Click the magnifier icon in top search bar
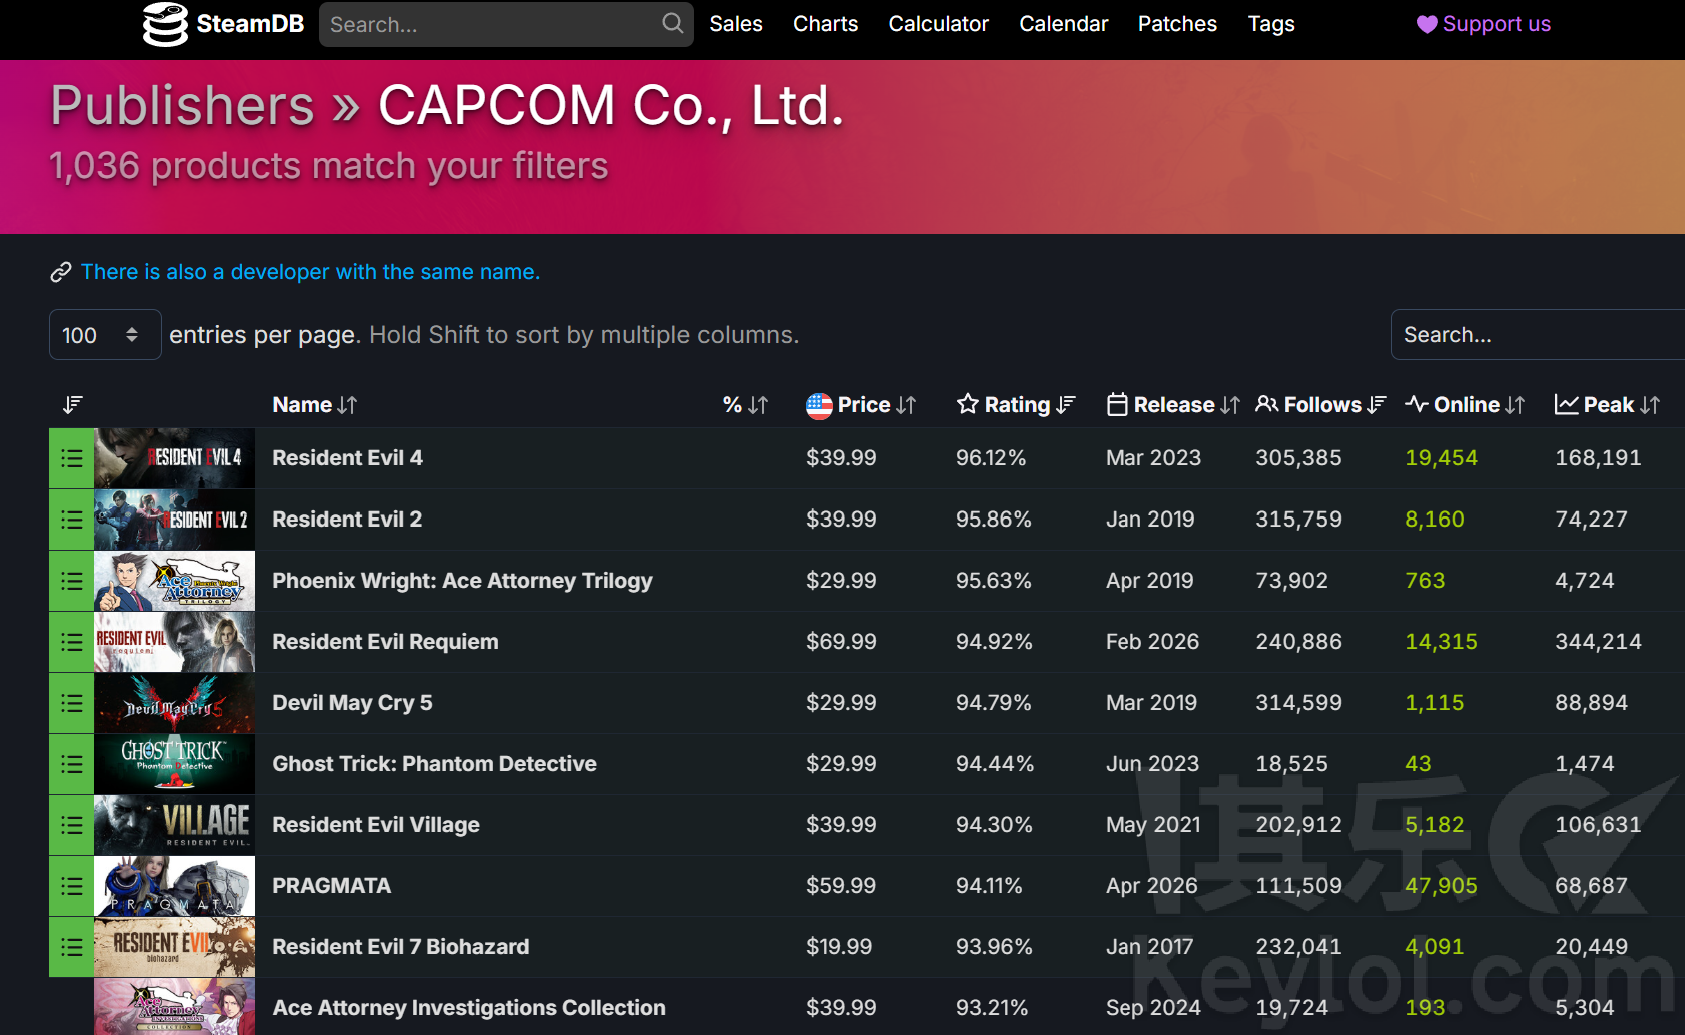This screenshot has height=1035, width=1685. (673, 23)
